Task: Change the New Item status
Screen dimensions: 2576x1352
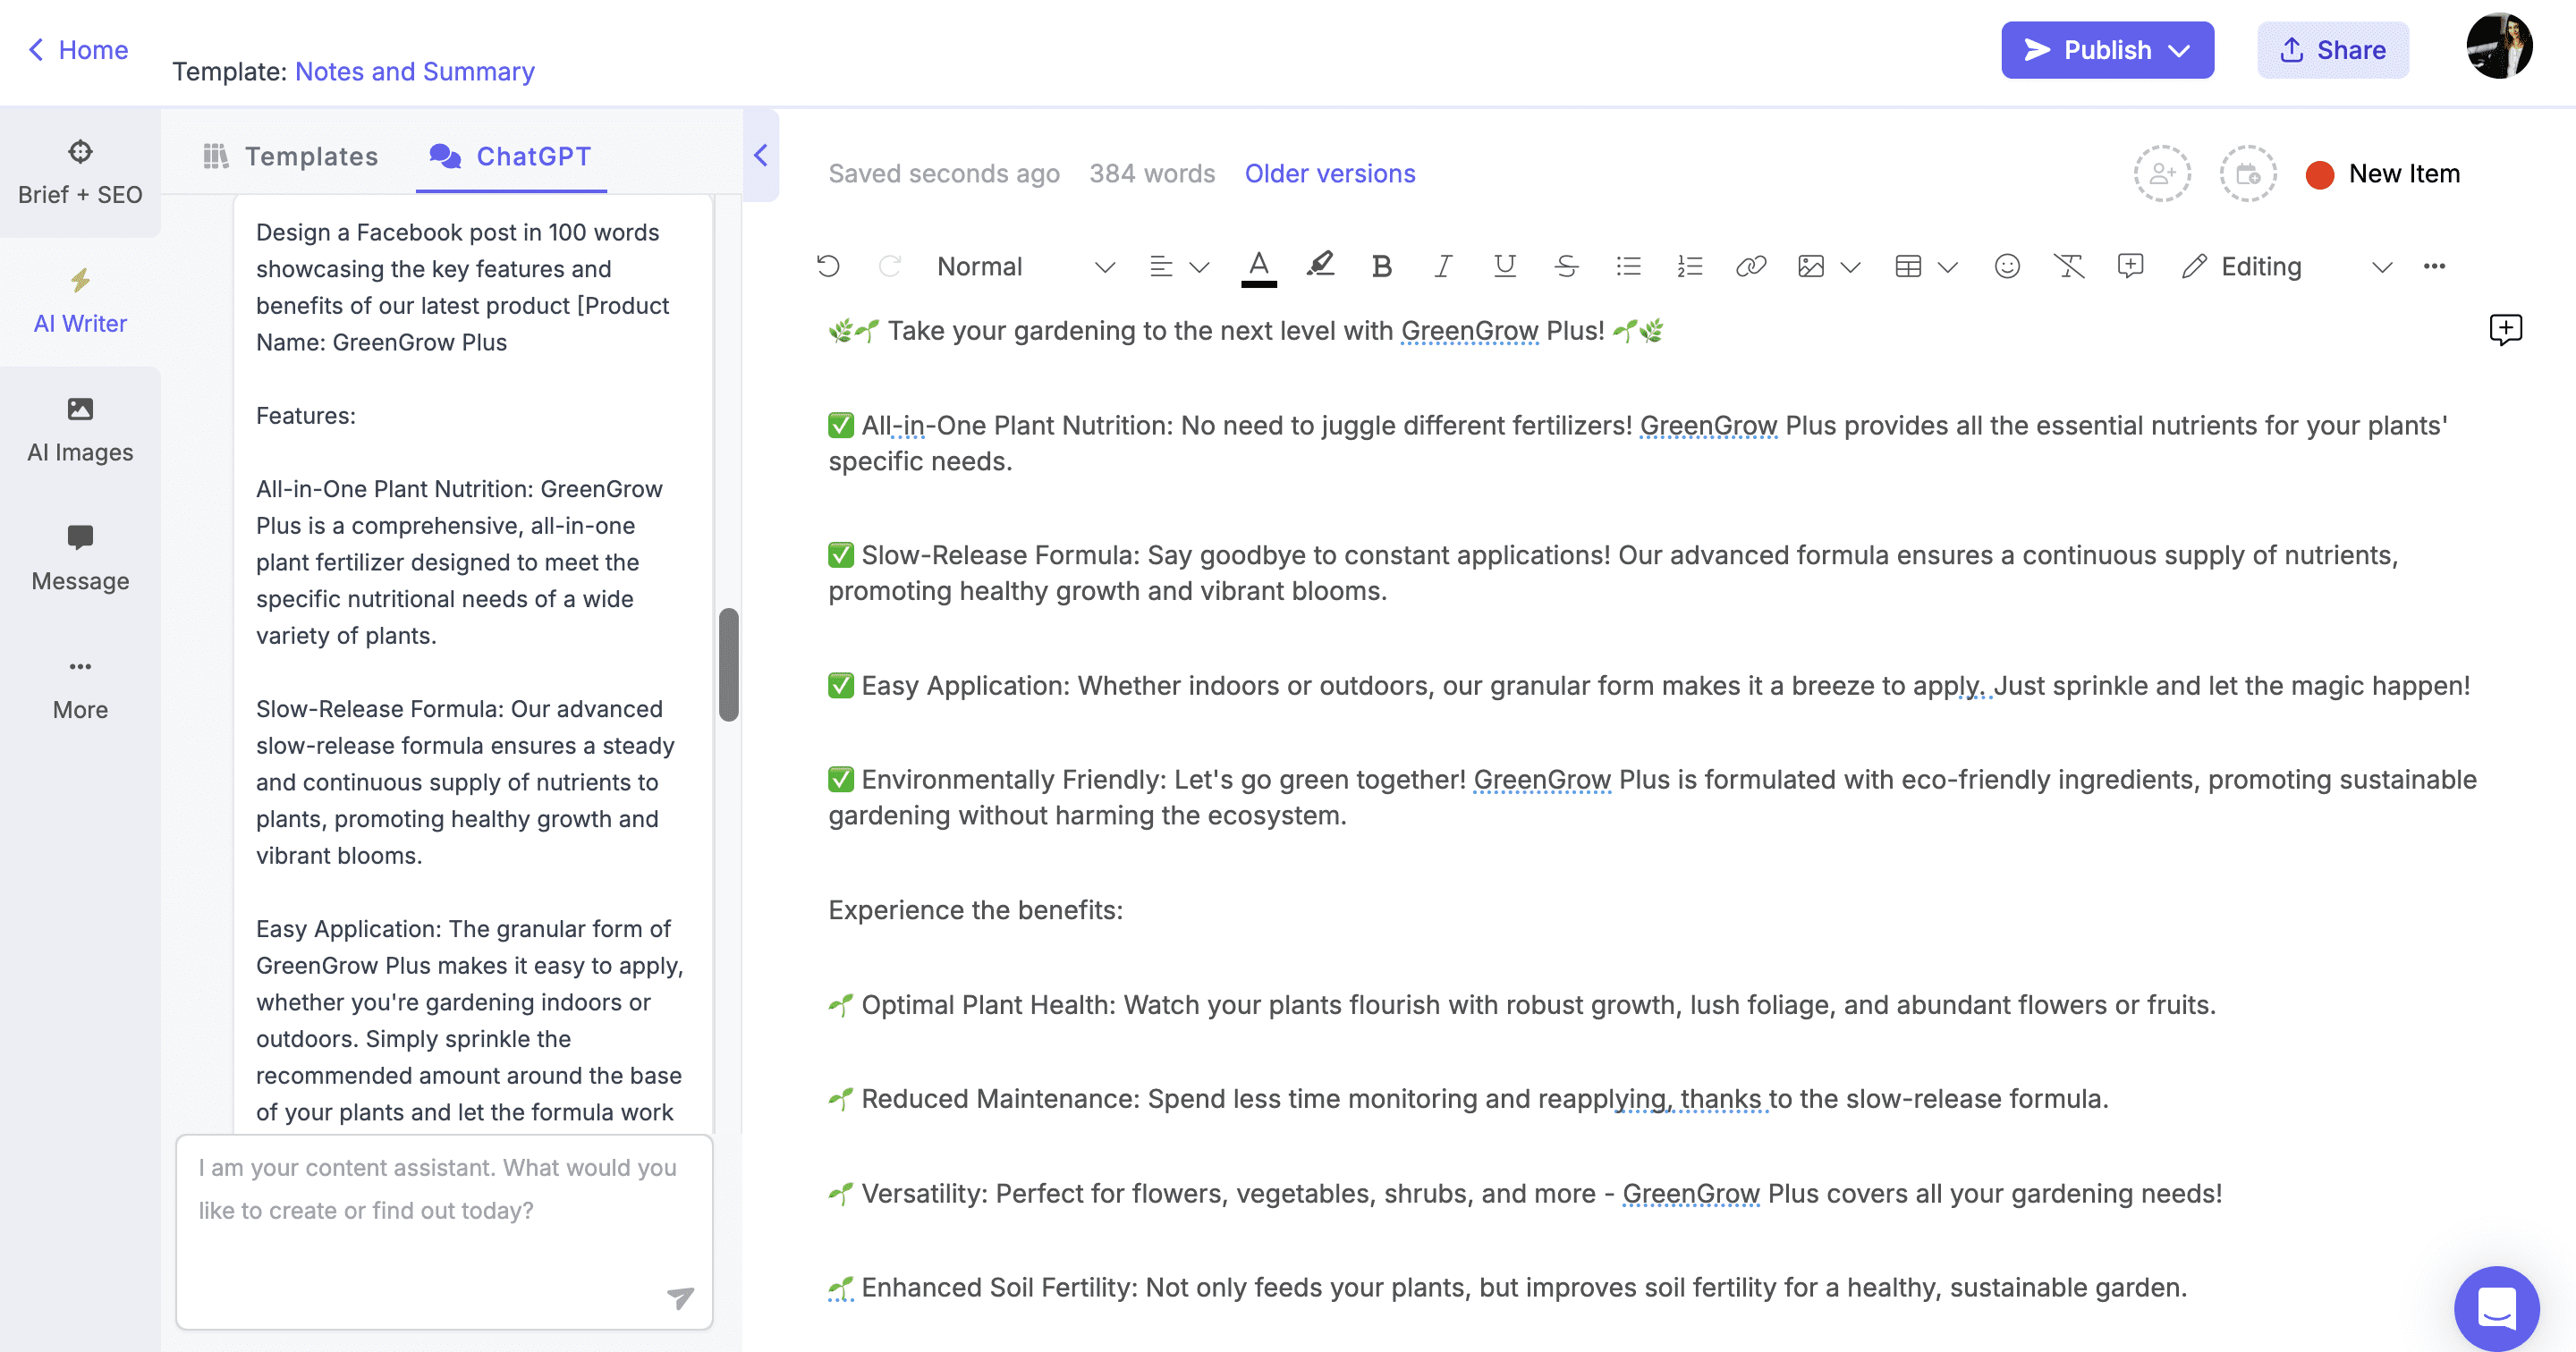Action: coord(2384,174)
